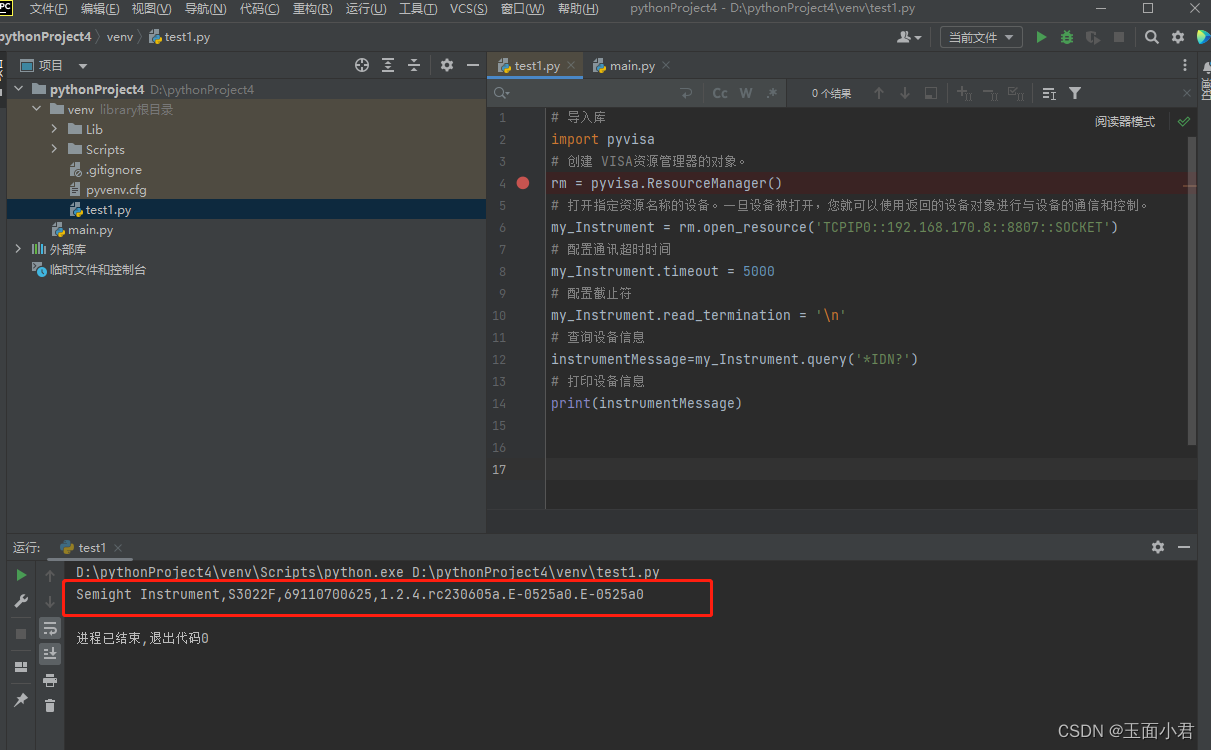This screenshot has width=1211, height=750.
Task: Rerun test1 in the run panel
Action: [x=21, y=575]
